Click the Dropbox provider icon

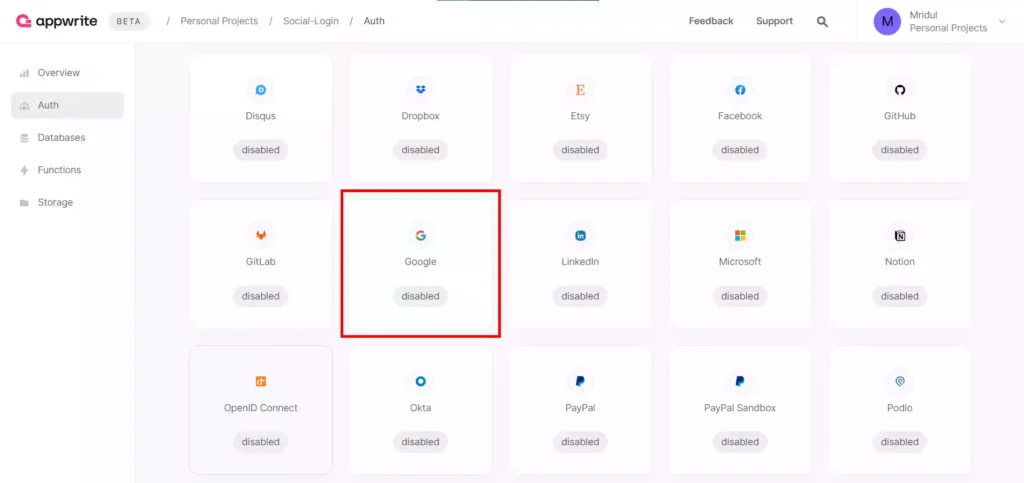click(421, 90)
